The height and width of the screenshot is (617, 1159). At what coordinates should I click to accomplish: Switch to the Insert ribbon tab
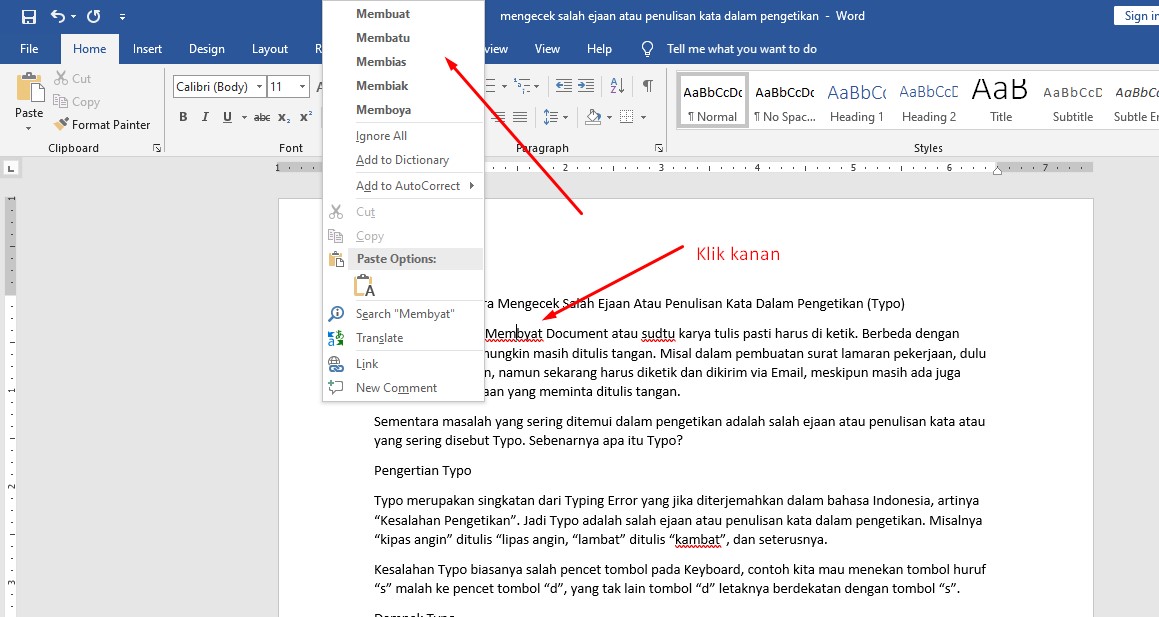coord(147,48)
